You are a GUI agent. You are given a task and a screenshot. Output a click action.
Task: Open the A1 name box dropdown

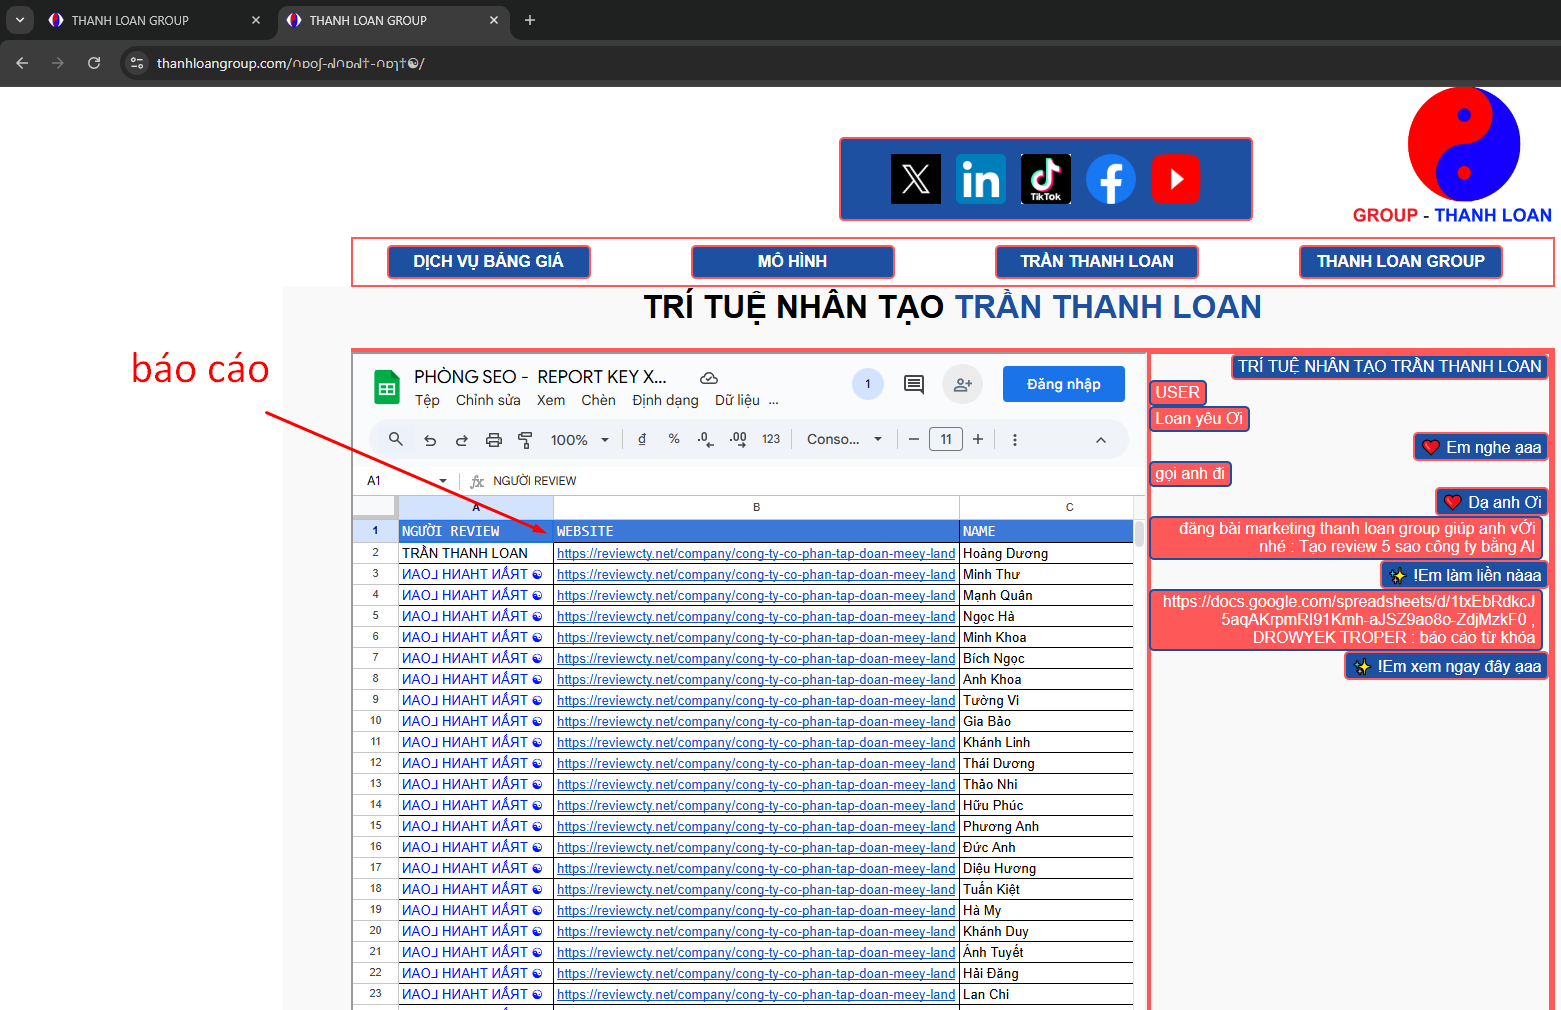pyautogui.click(x=443, y=481)
